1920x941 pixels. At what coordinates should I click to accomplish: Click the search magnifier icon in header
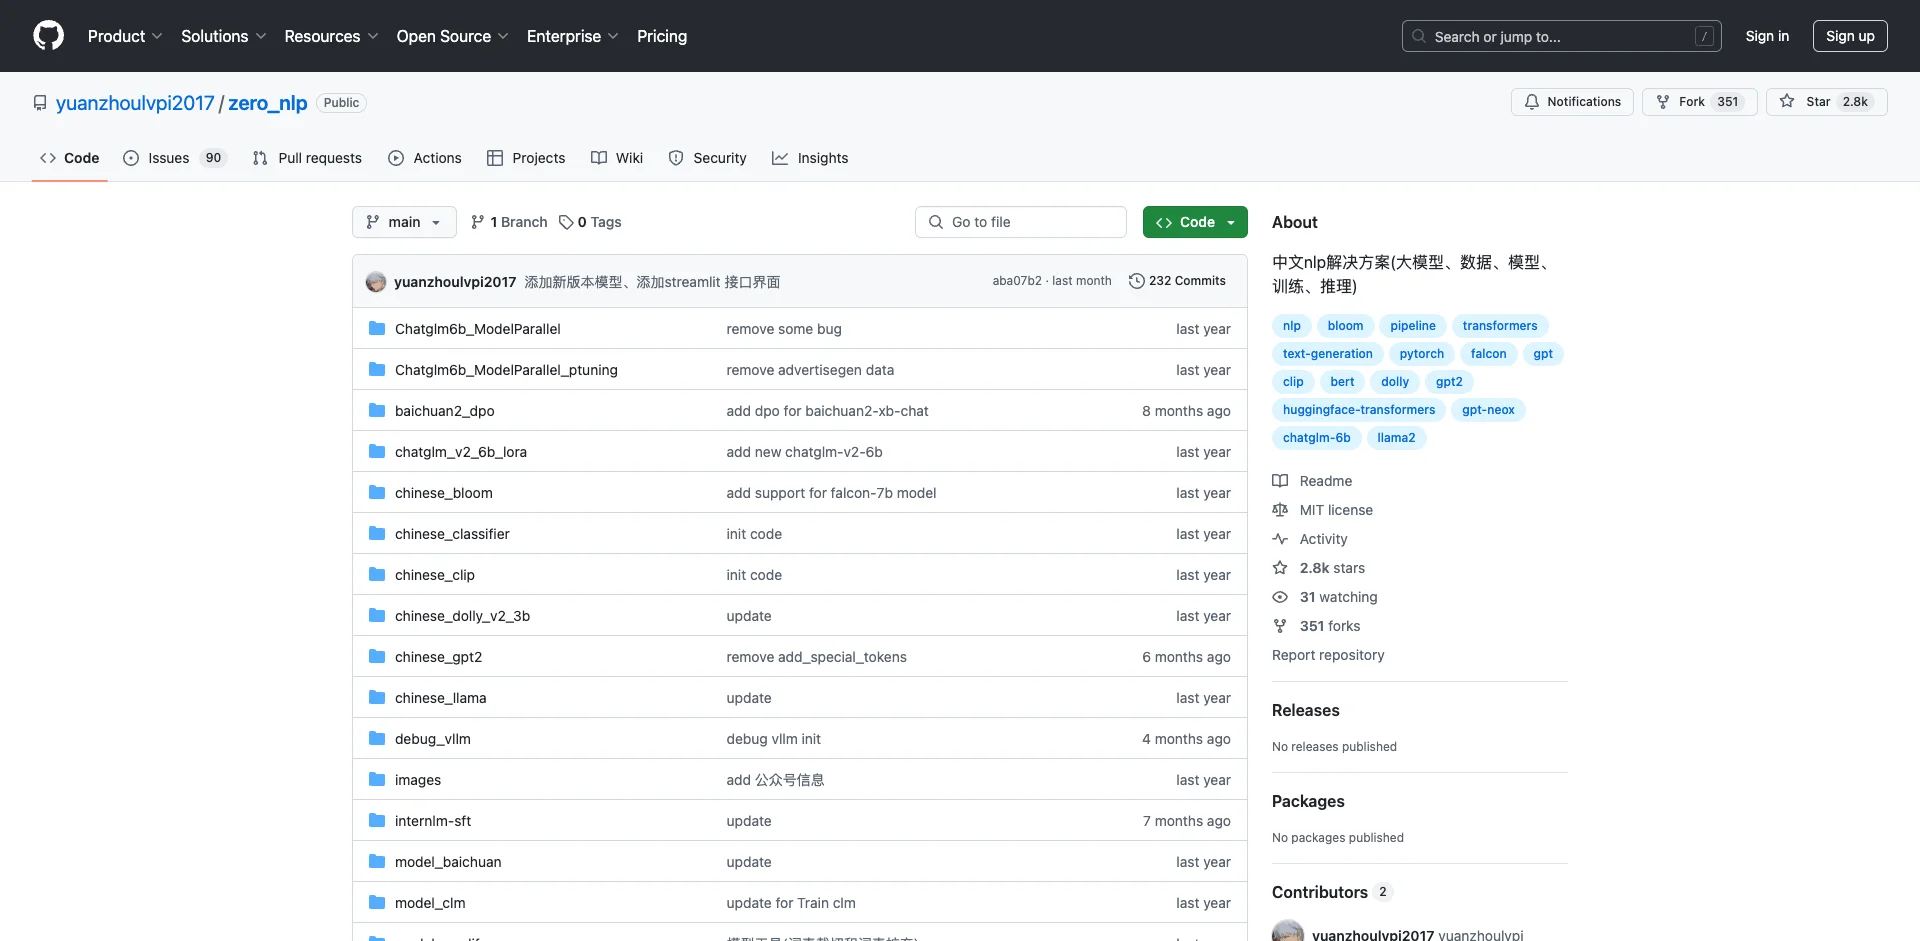coord(1419,36)
